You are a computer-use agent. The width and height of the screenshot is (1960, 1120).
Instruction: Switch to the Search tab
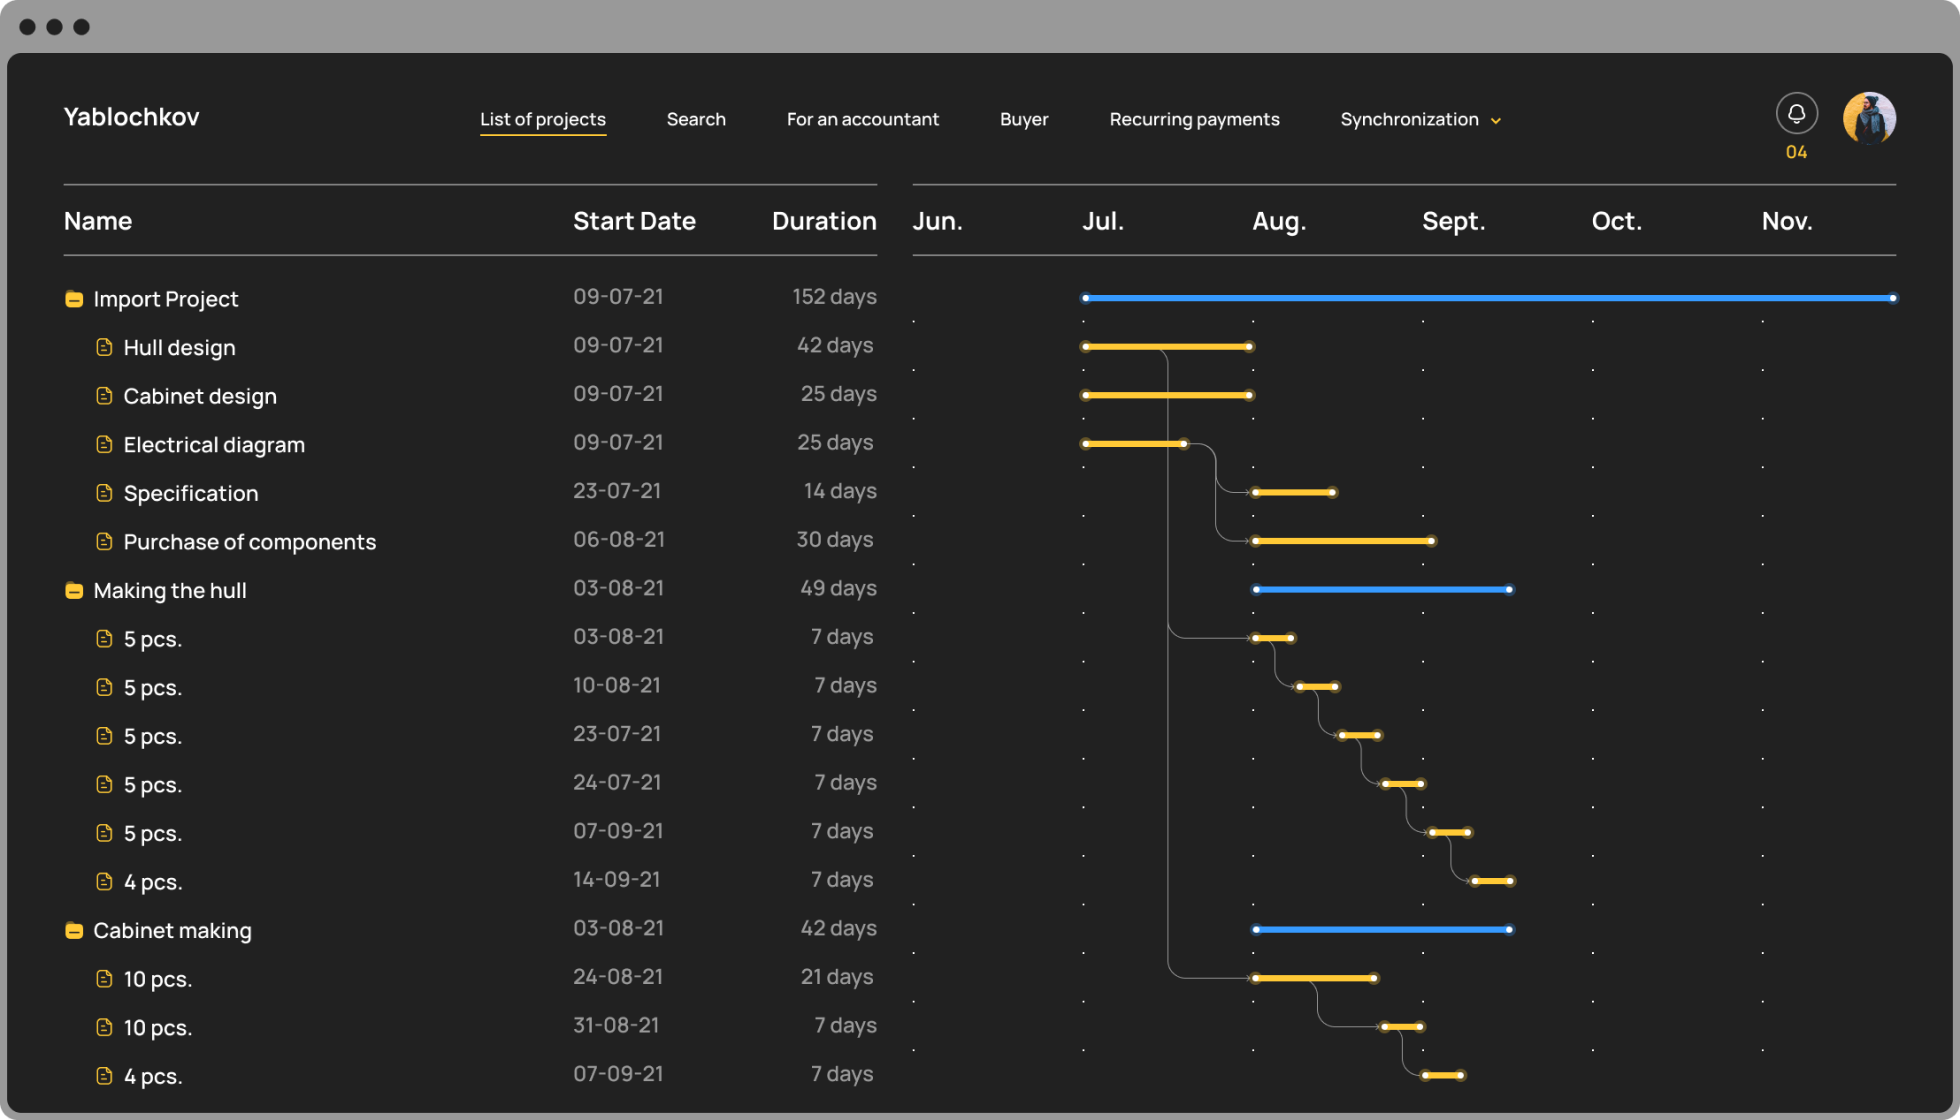click(696, 119)
